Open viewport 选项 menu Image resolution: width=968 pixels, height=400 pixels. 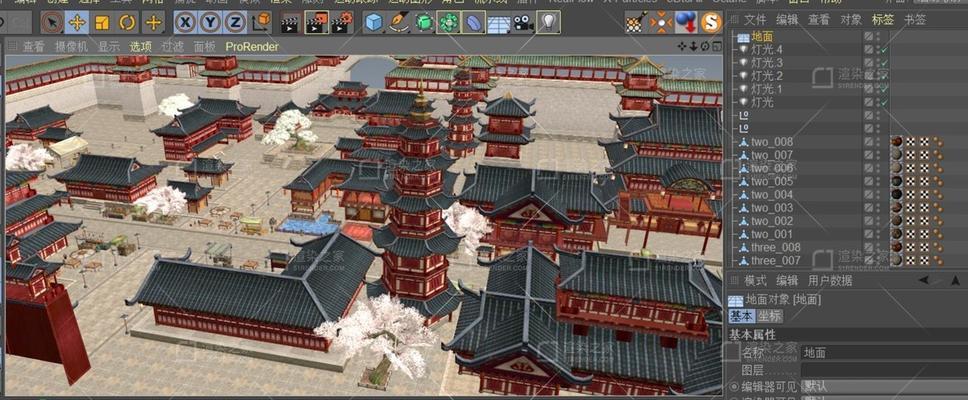(141, 46)
